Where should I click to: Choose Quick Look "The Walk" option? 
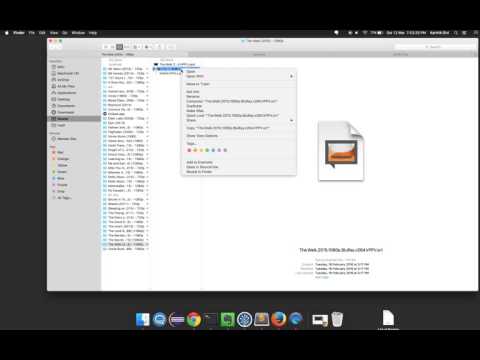(x=233, y=116)
